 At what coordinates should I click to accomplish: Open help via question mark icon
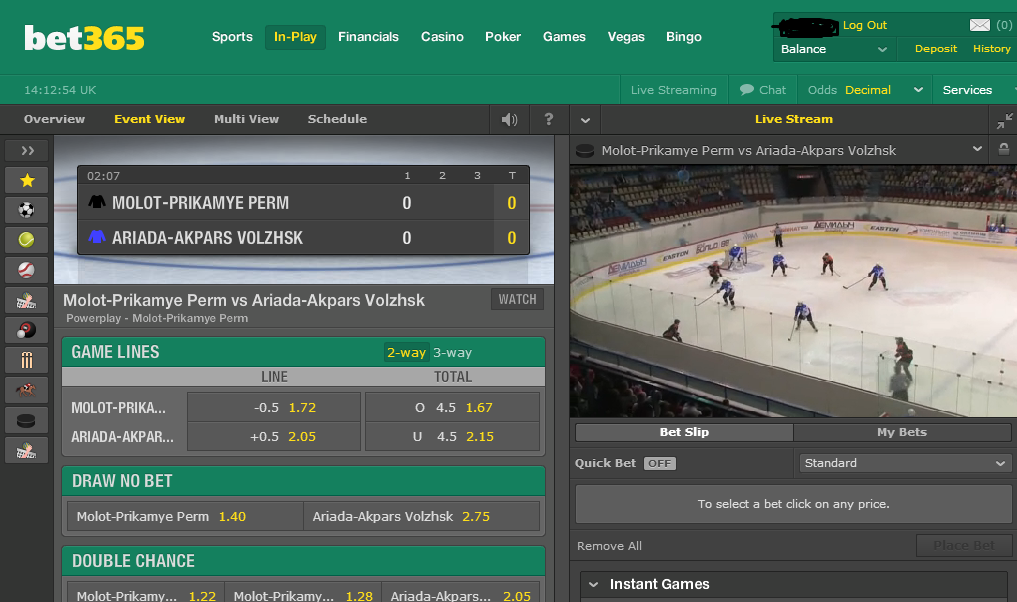coord(549,119)
